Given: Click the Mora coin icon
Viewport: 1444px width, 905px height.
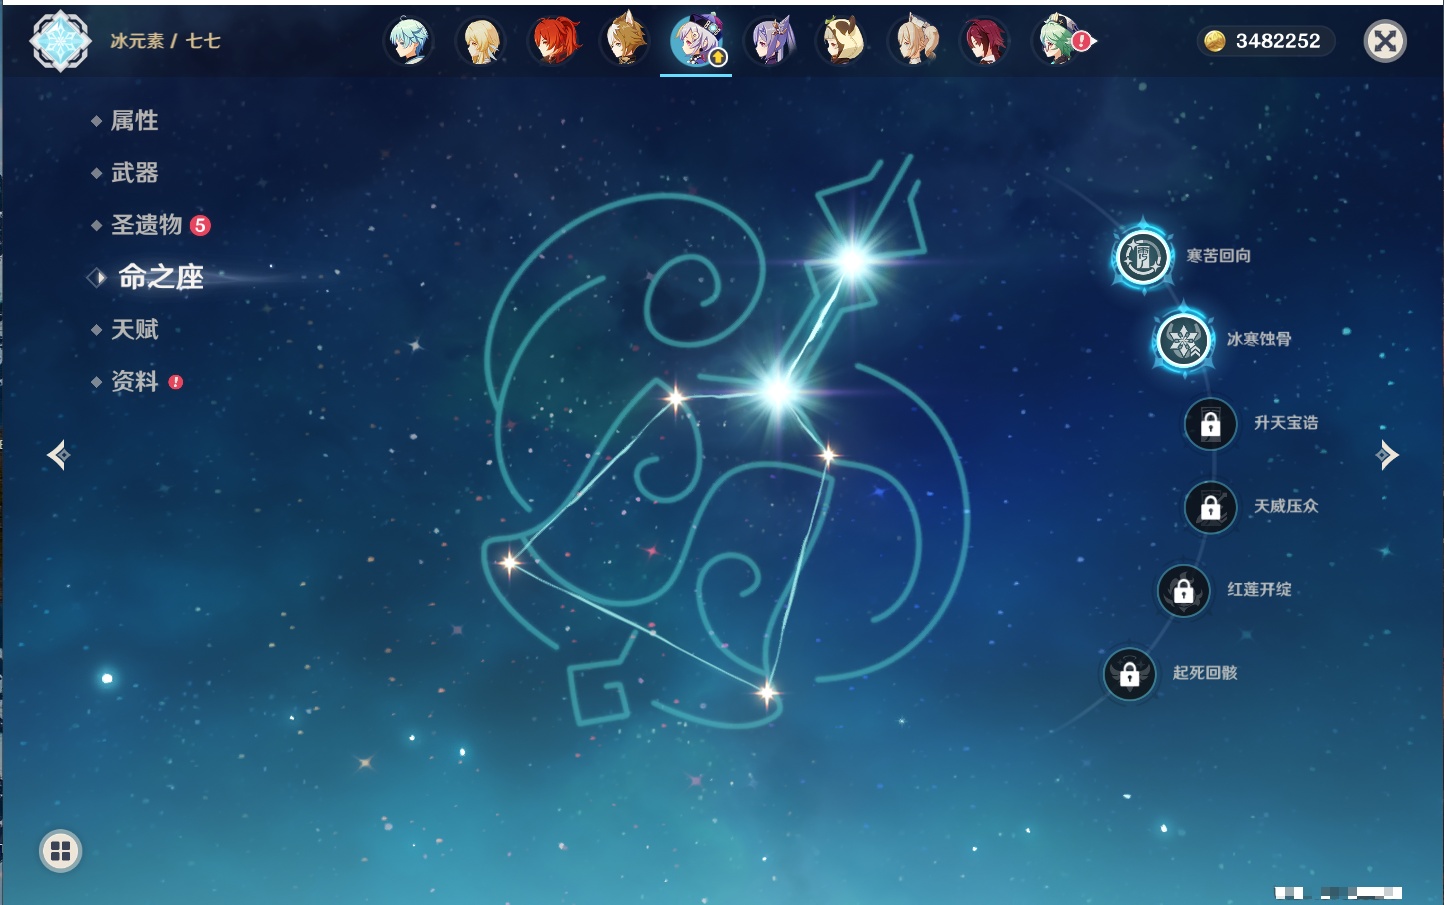Looking at the screenshot, I should pyautogui.click(x=1215, y=41).
